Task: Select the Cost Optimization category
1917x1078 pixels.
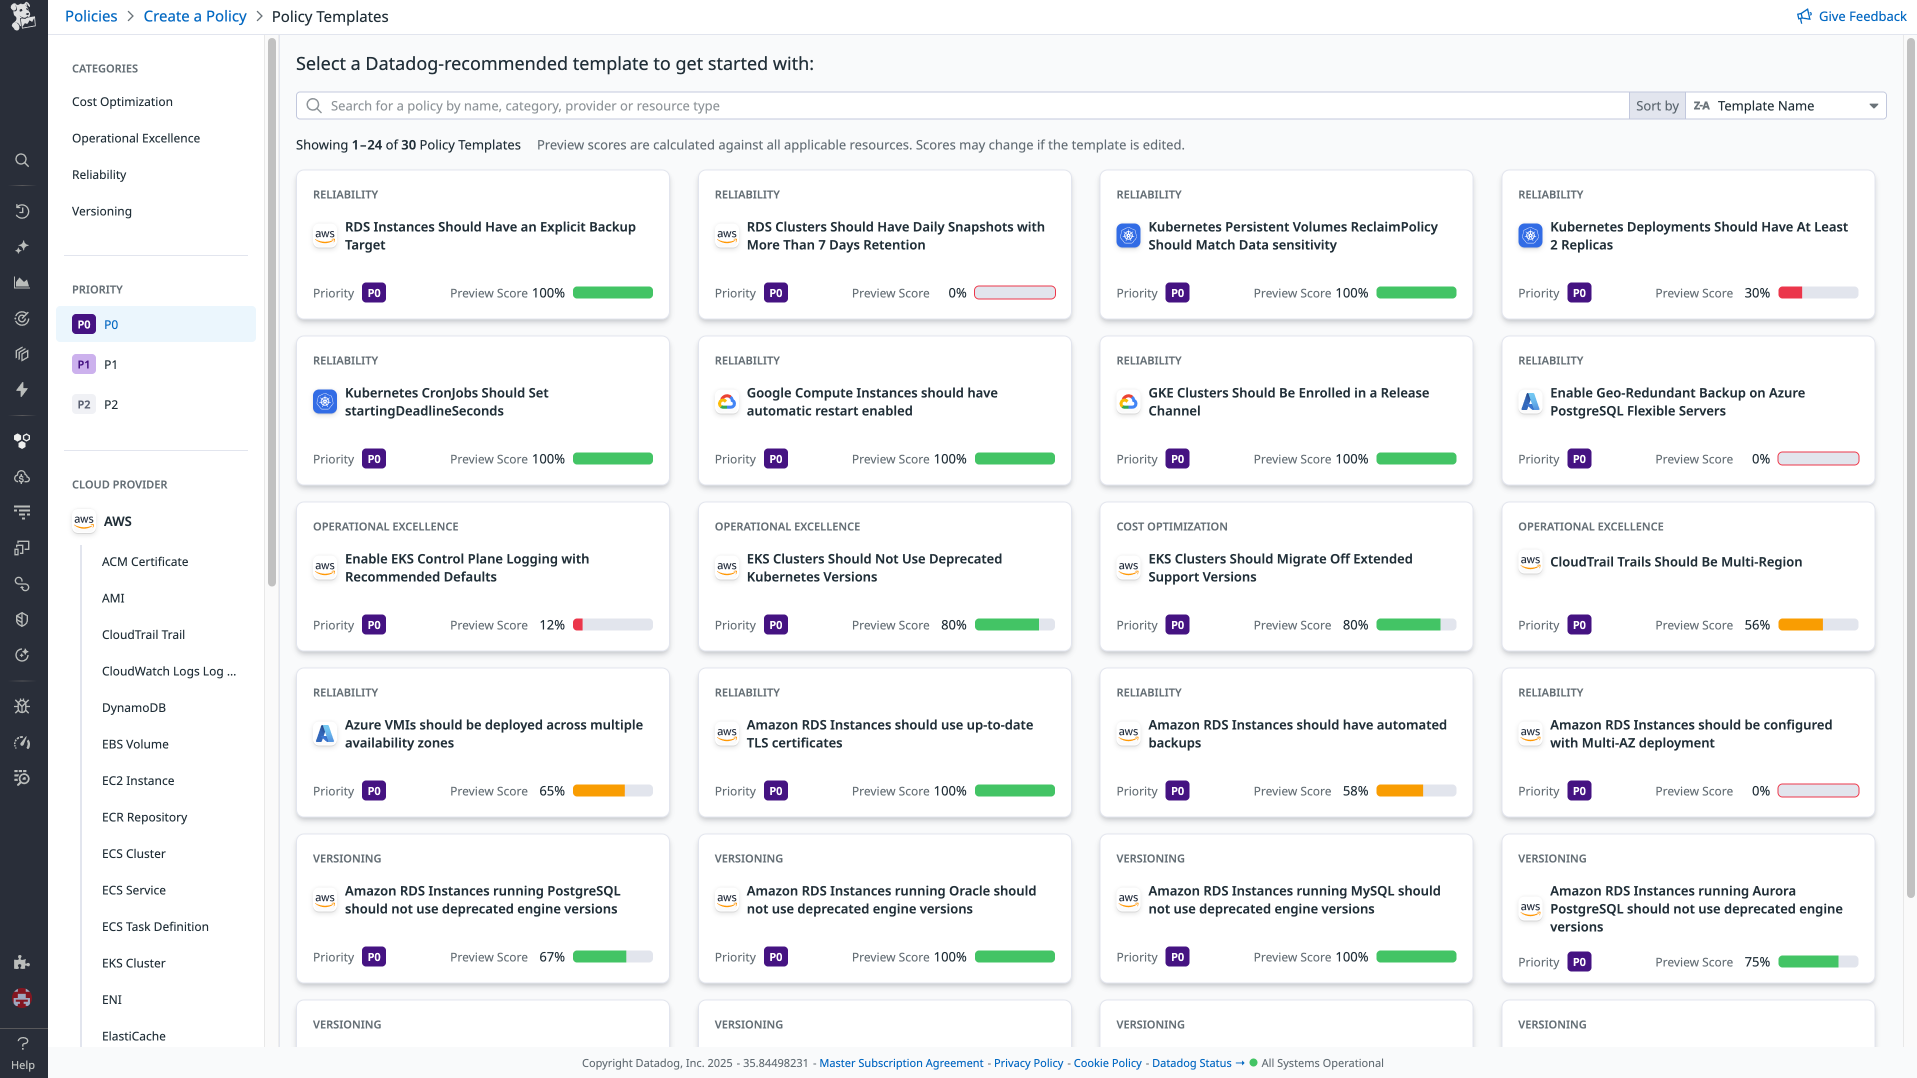Action: pos(122,101)
